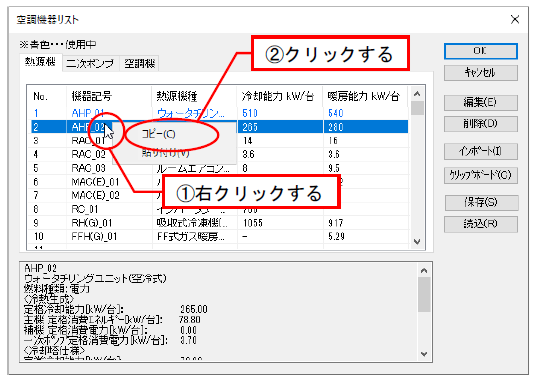
Task: Click the heating capacity value 5.29
Action: click(336, 236)
